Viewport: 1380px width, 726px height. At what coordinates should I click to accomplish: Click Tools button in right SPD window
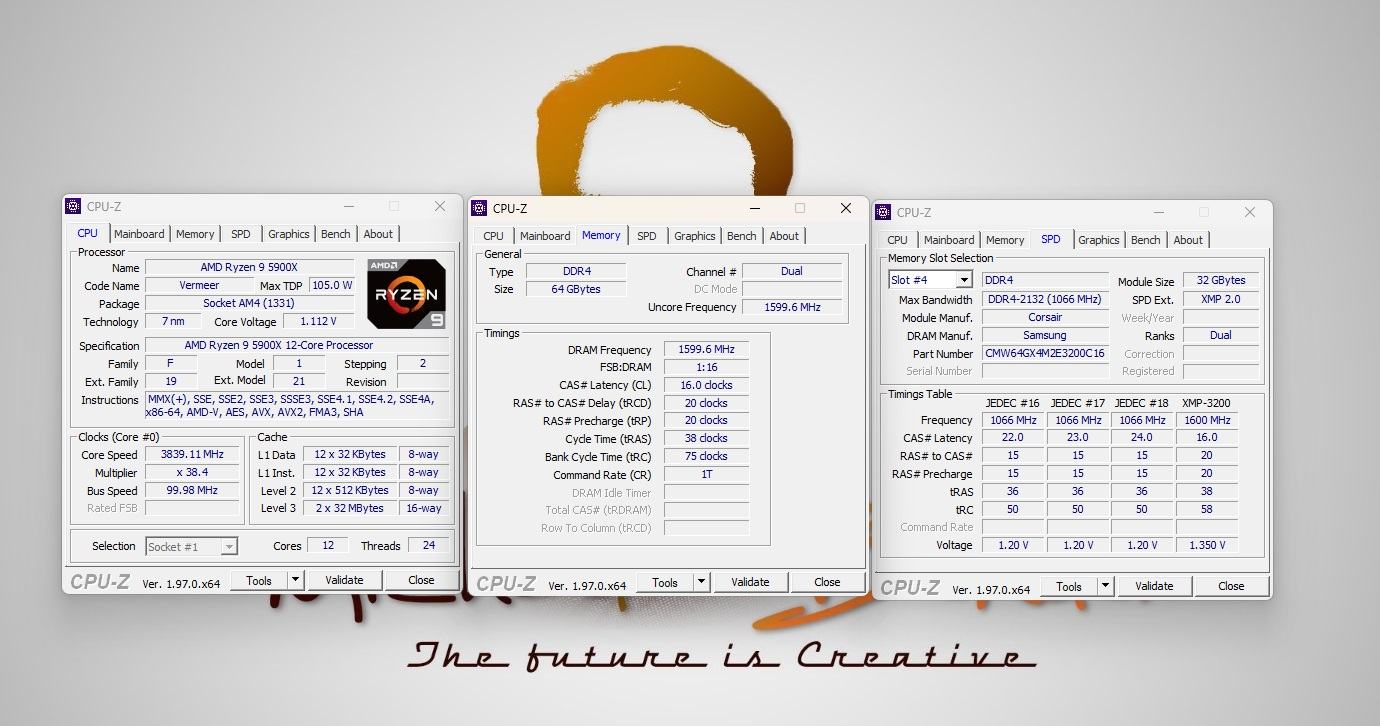[x=1069, y=586]
